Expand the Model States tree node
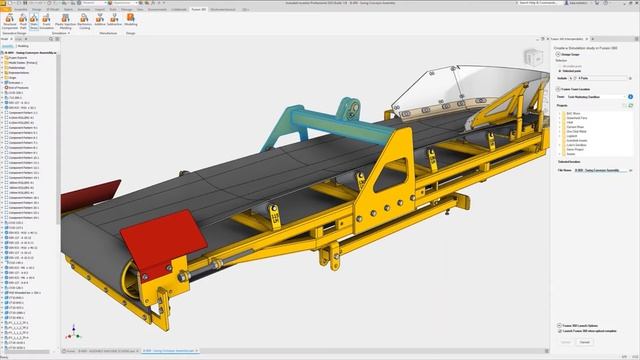 (x=2, y=63)
